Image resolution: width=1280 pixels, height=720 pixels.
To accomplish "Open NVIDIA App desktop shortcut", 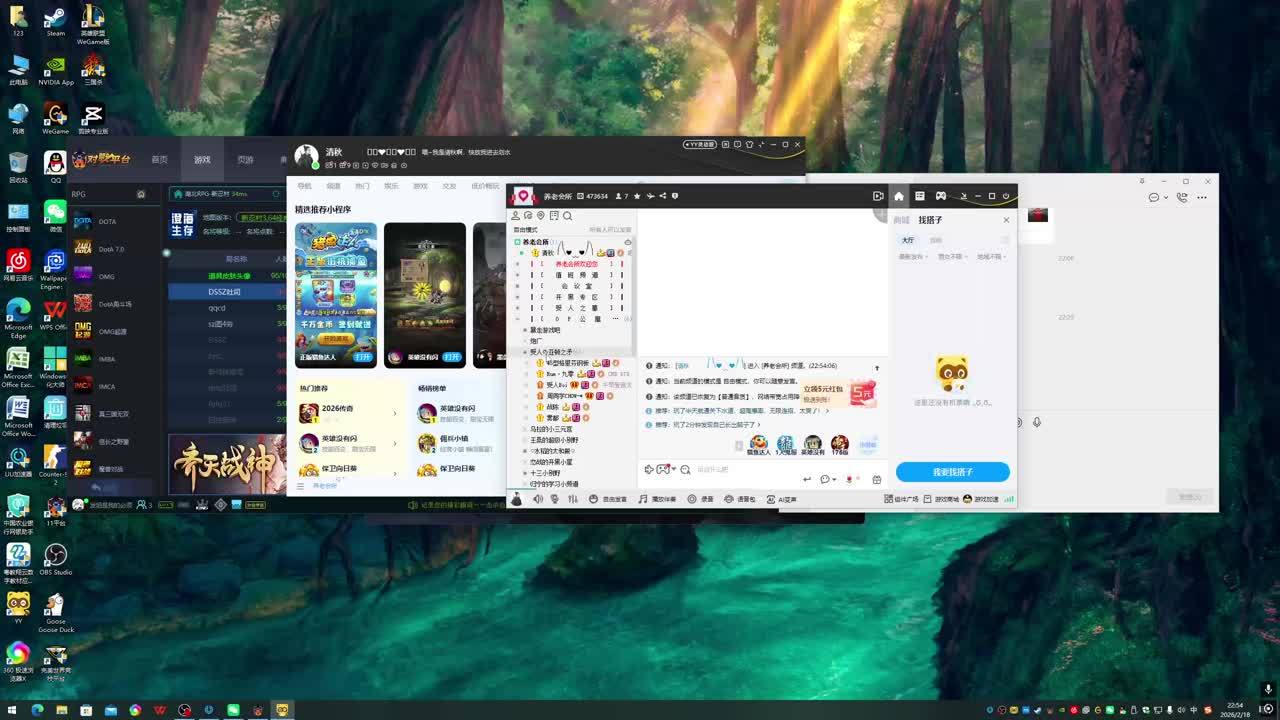I will click(x=56, y=69).
